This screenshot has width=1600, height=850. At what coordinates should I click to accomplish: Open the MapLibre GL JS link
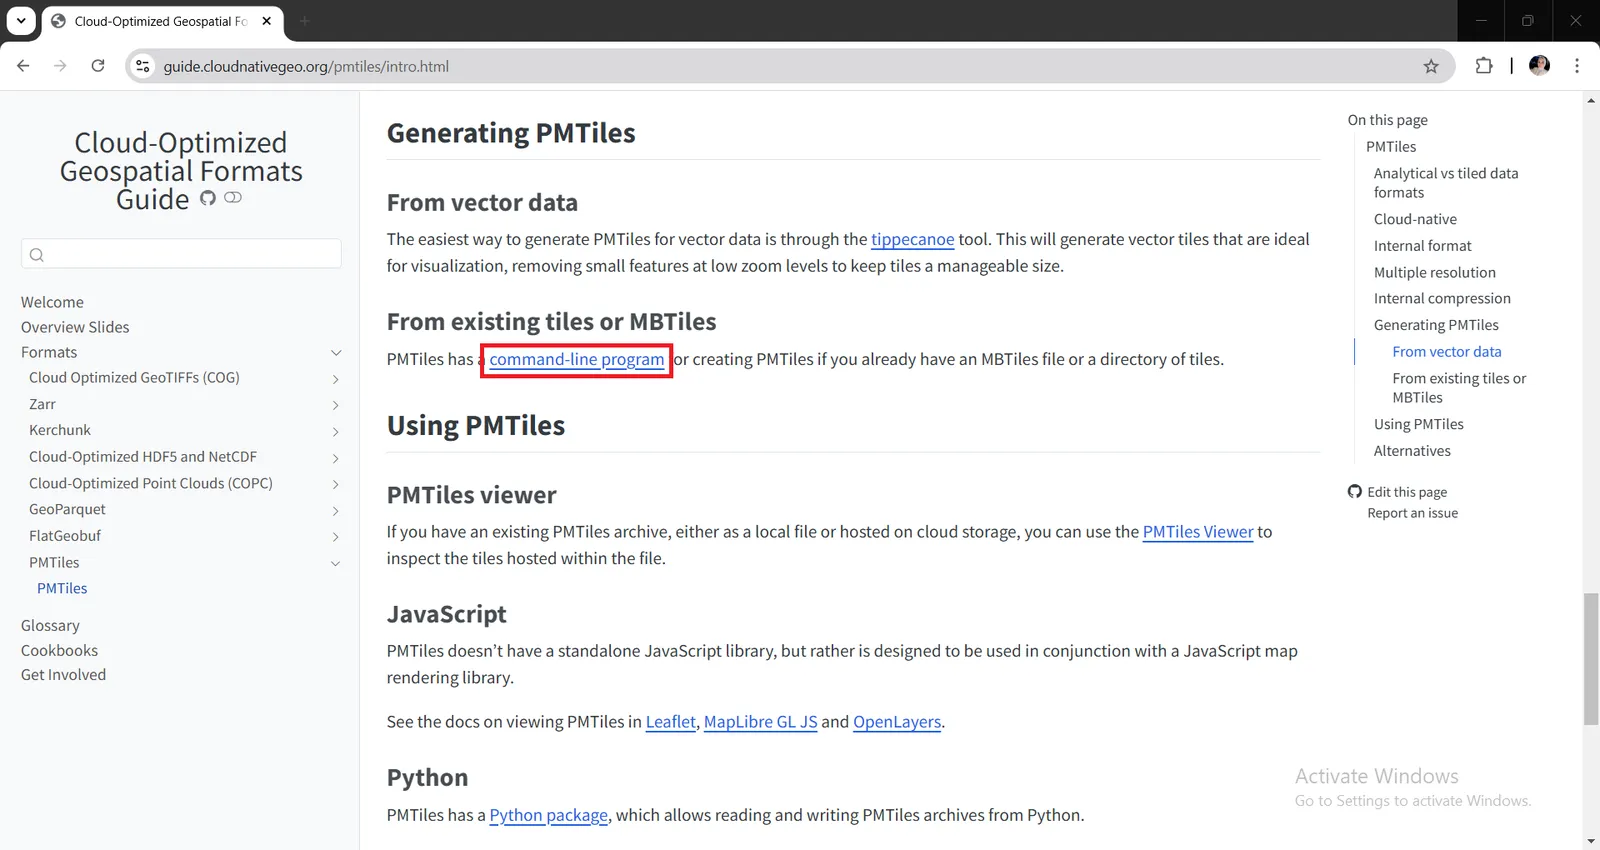tap(761, 722)
